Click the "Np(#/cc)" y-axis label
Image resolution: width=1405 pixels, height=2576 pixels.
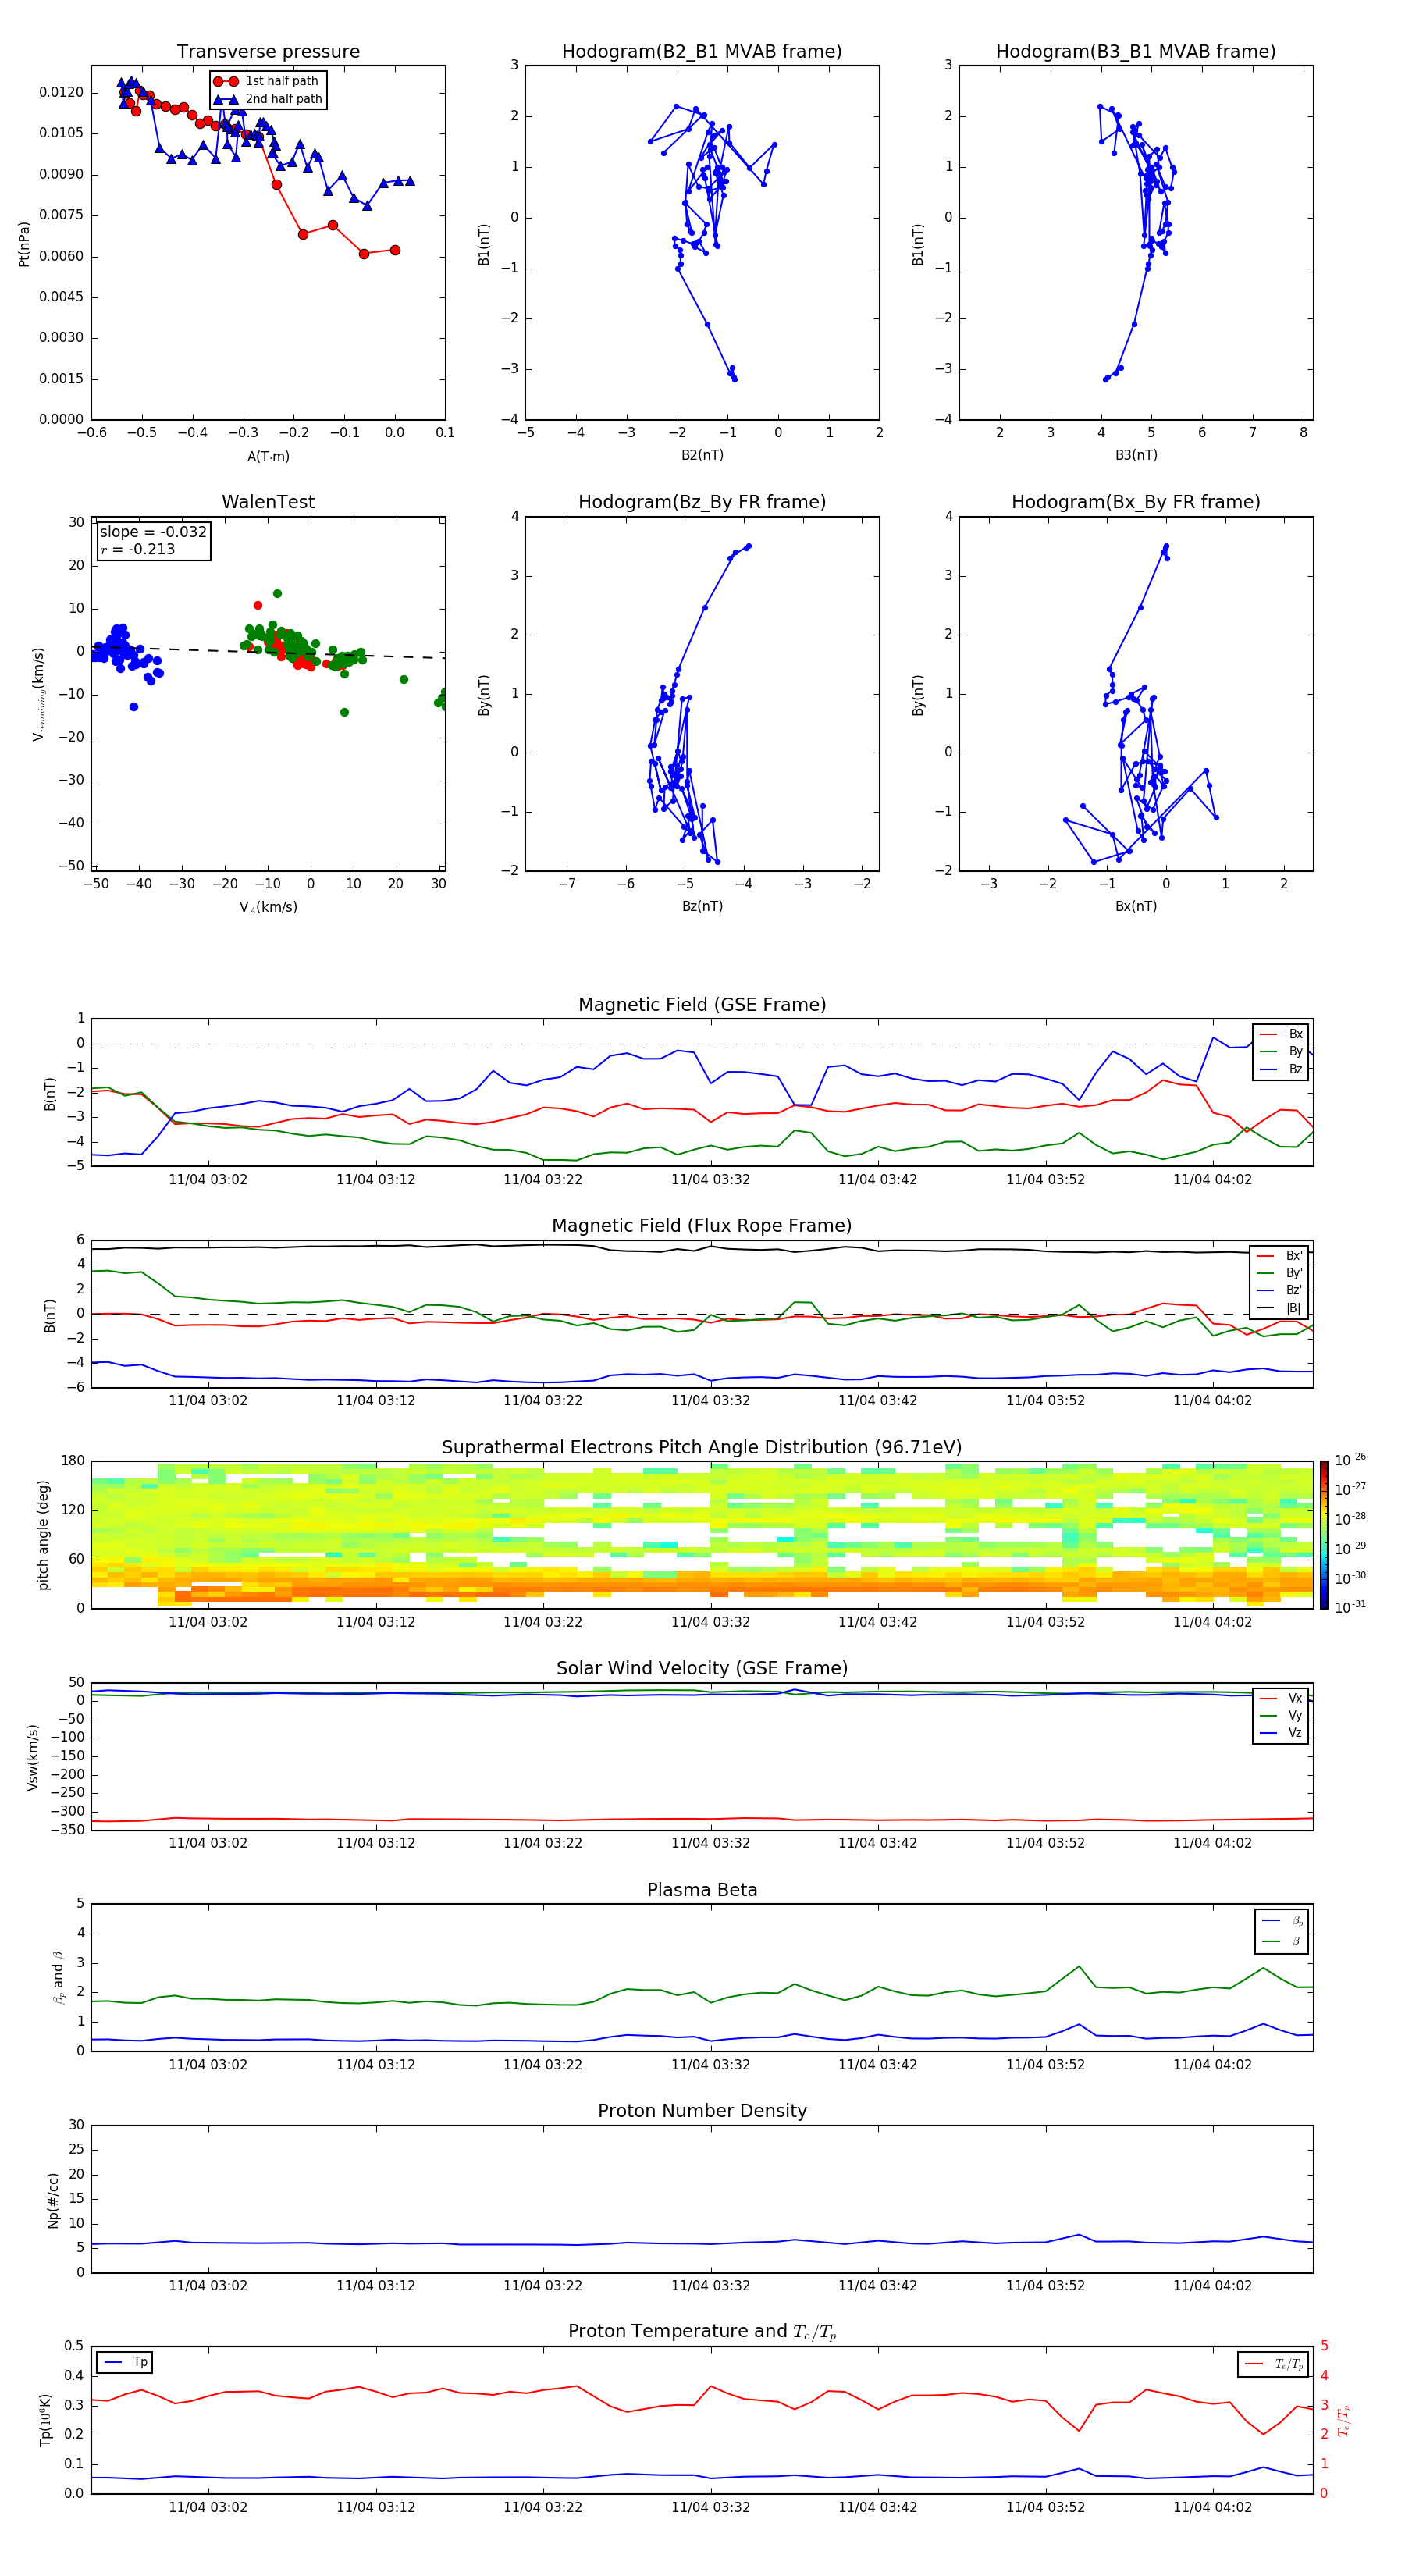(x=53, y=2200)
